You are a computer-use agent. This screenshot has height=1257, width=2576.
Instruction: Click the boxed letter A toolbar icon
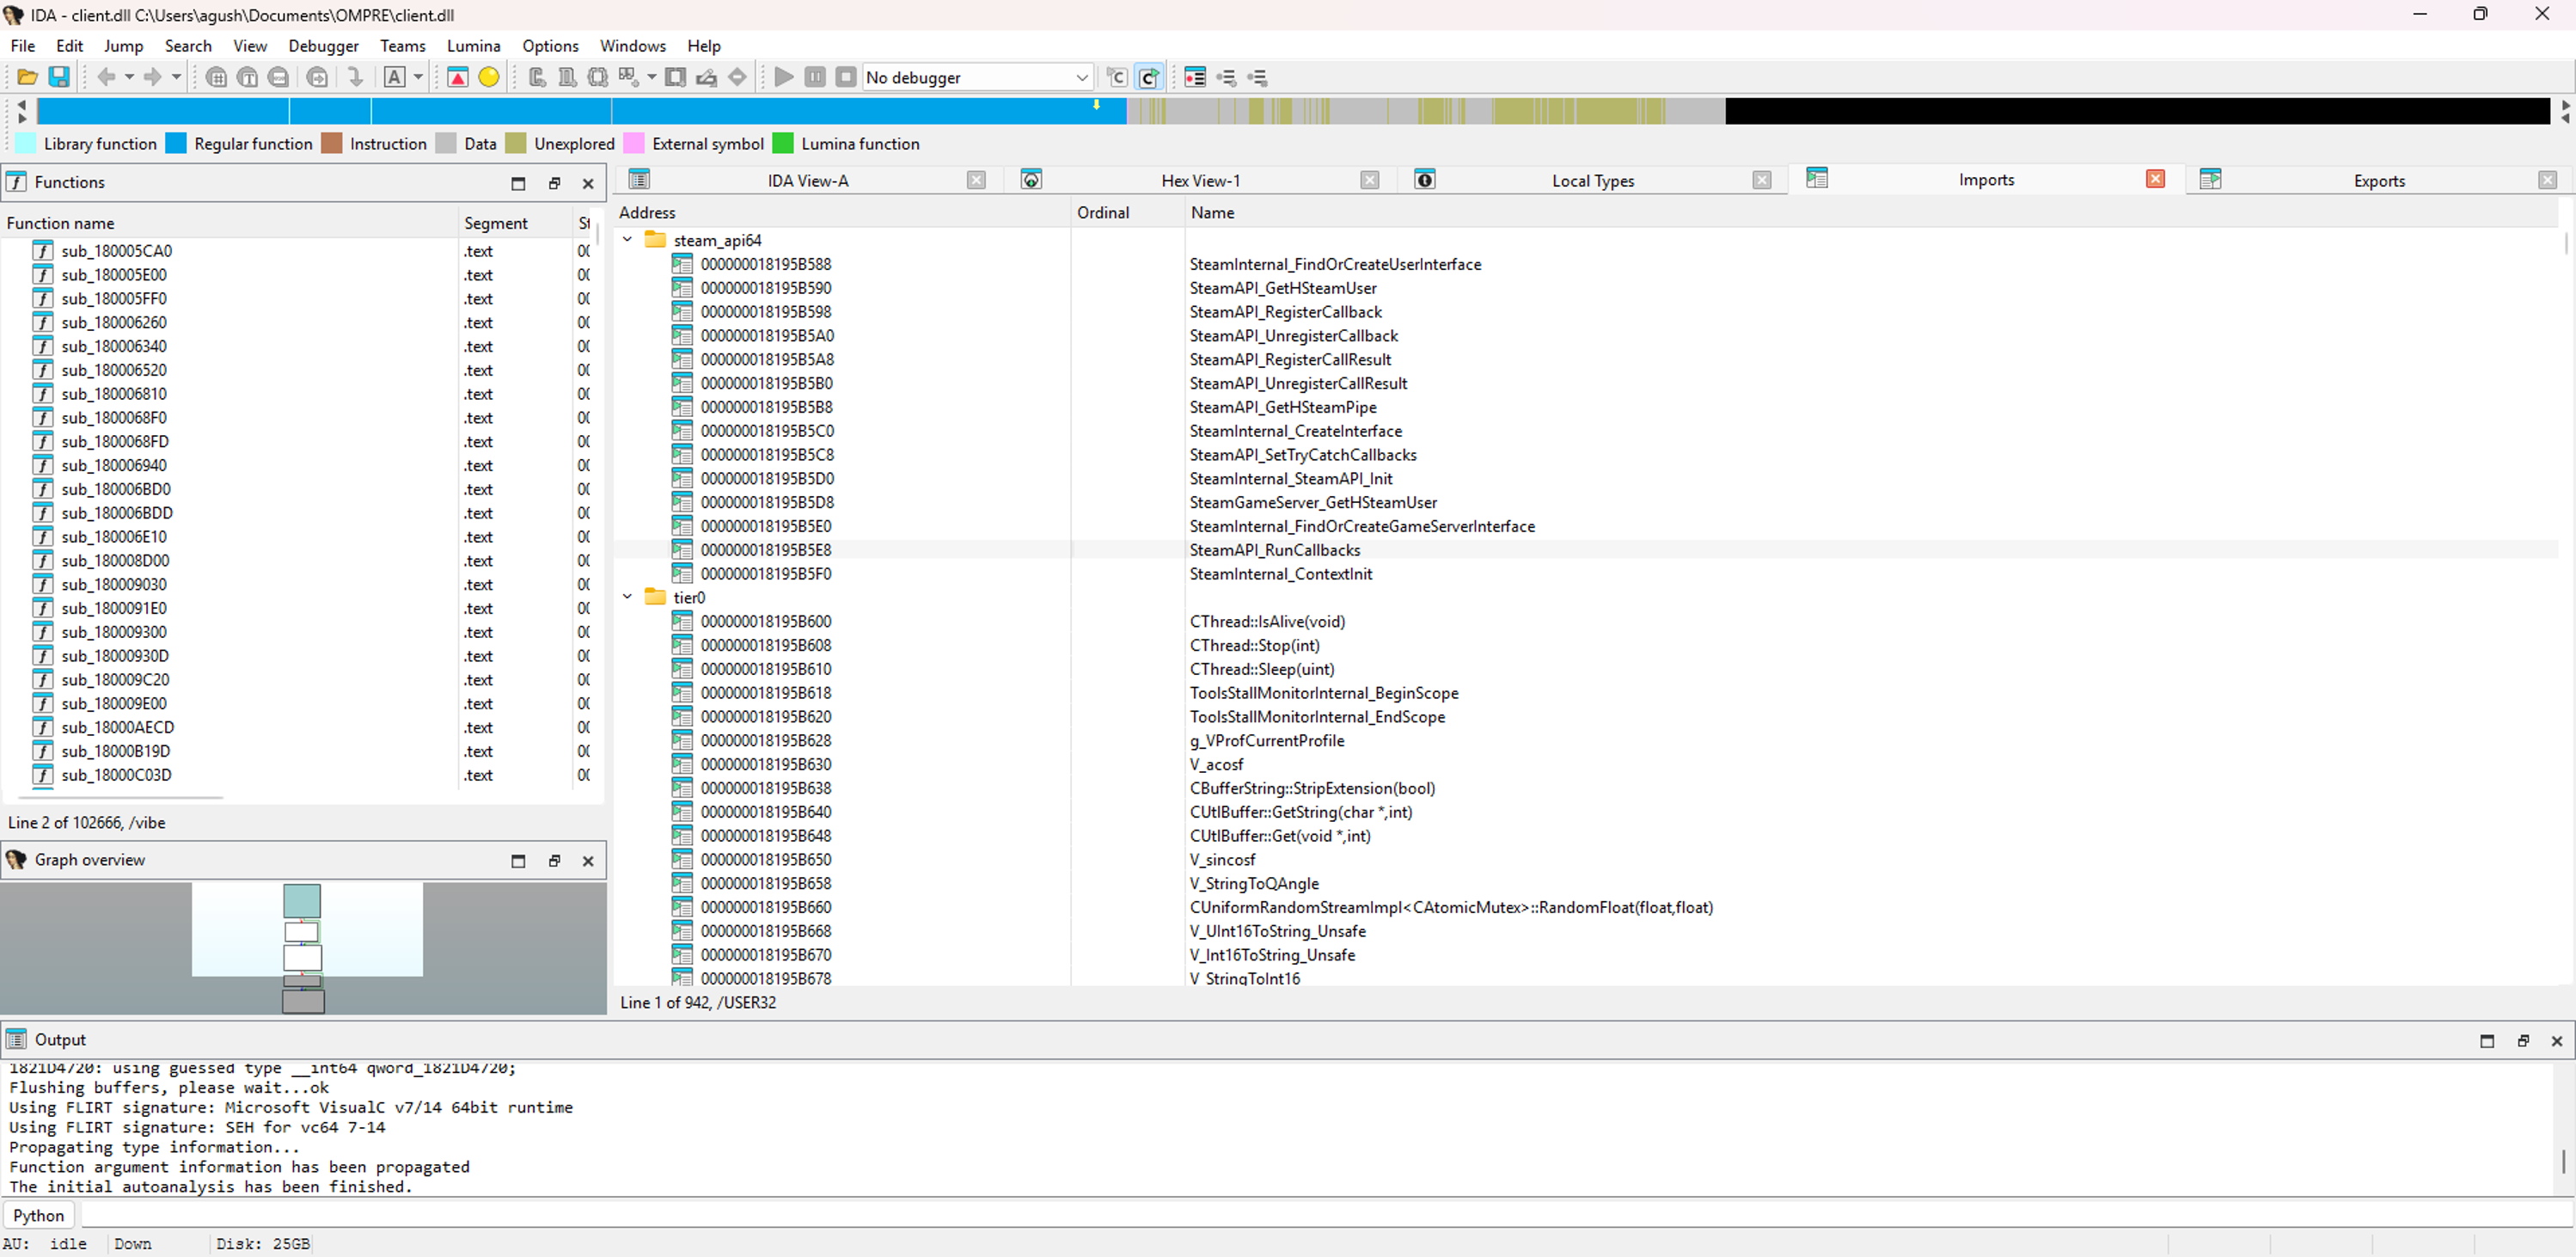click(395, 77)
